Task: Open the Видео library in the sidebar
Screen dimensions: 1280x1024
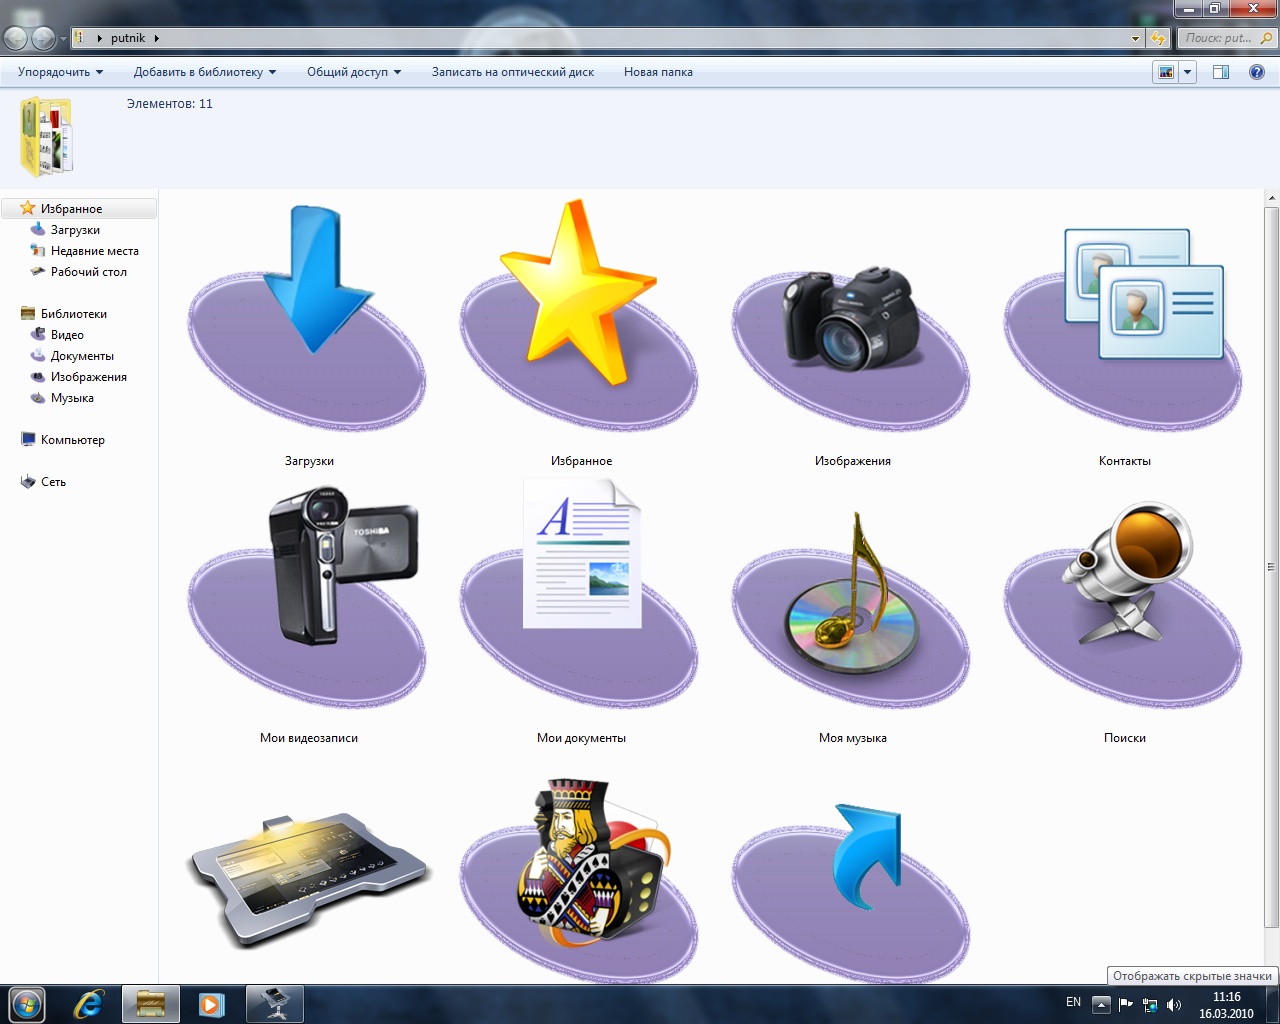Action: [67, 335]
